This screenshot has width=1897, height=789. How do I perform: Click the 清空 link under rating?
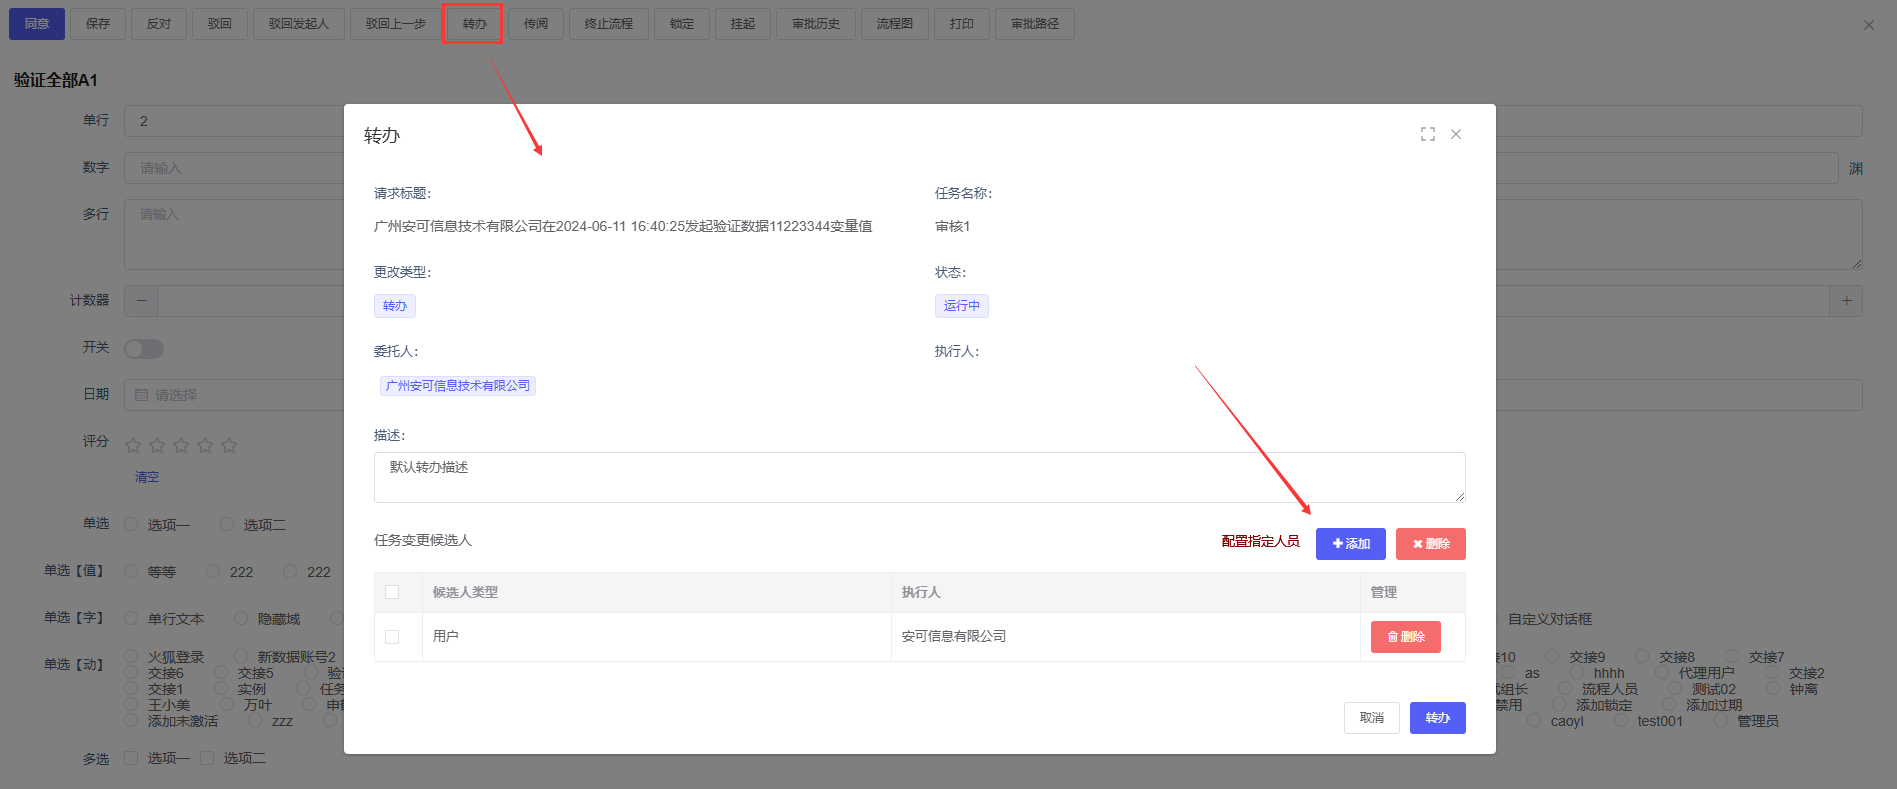point(147,477)
